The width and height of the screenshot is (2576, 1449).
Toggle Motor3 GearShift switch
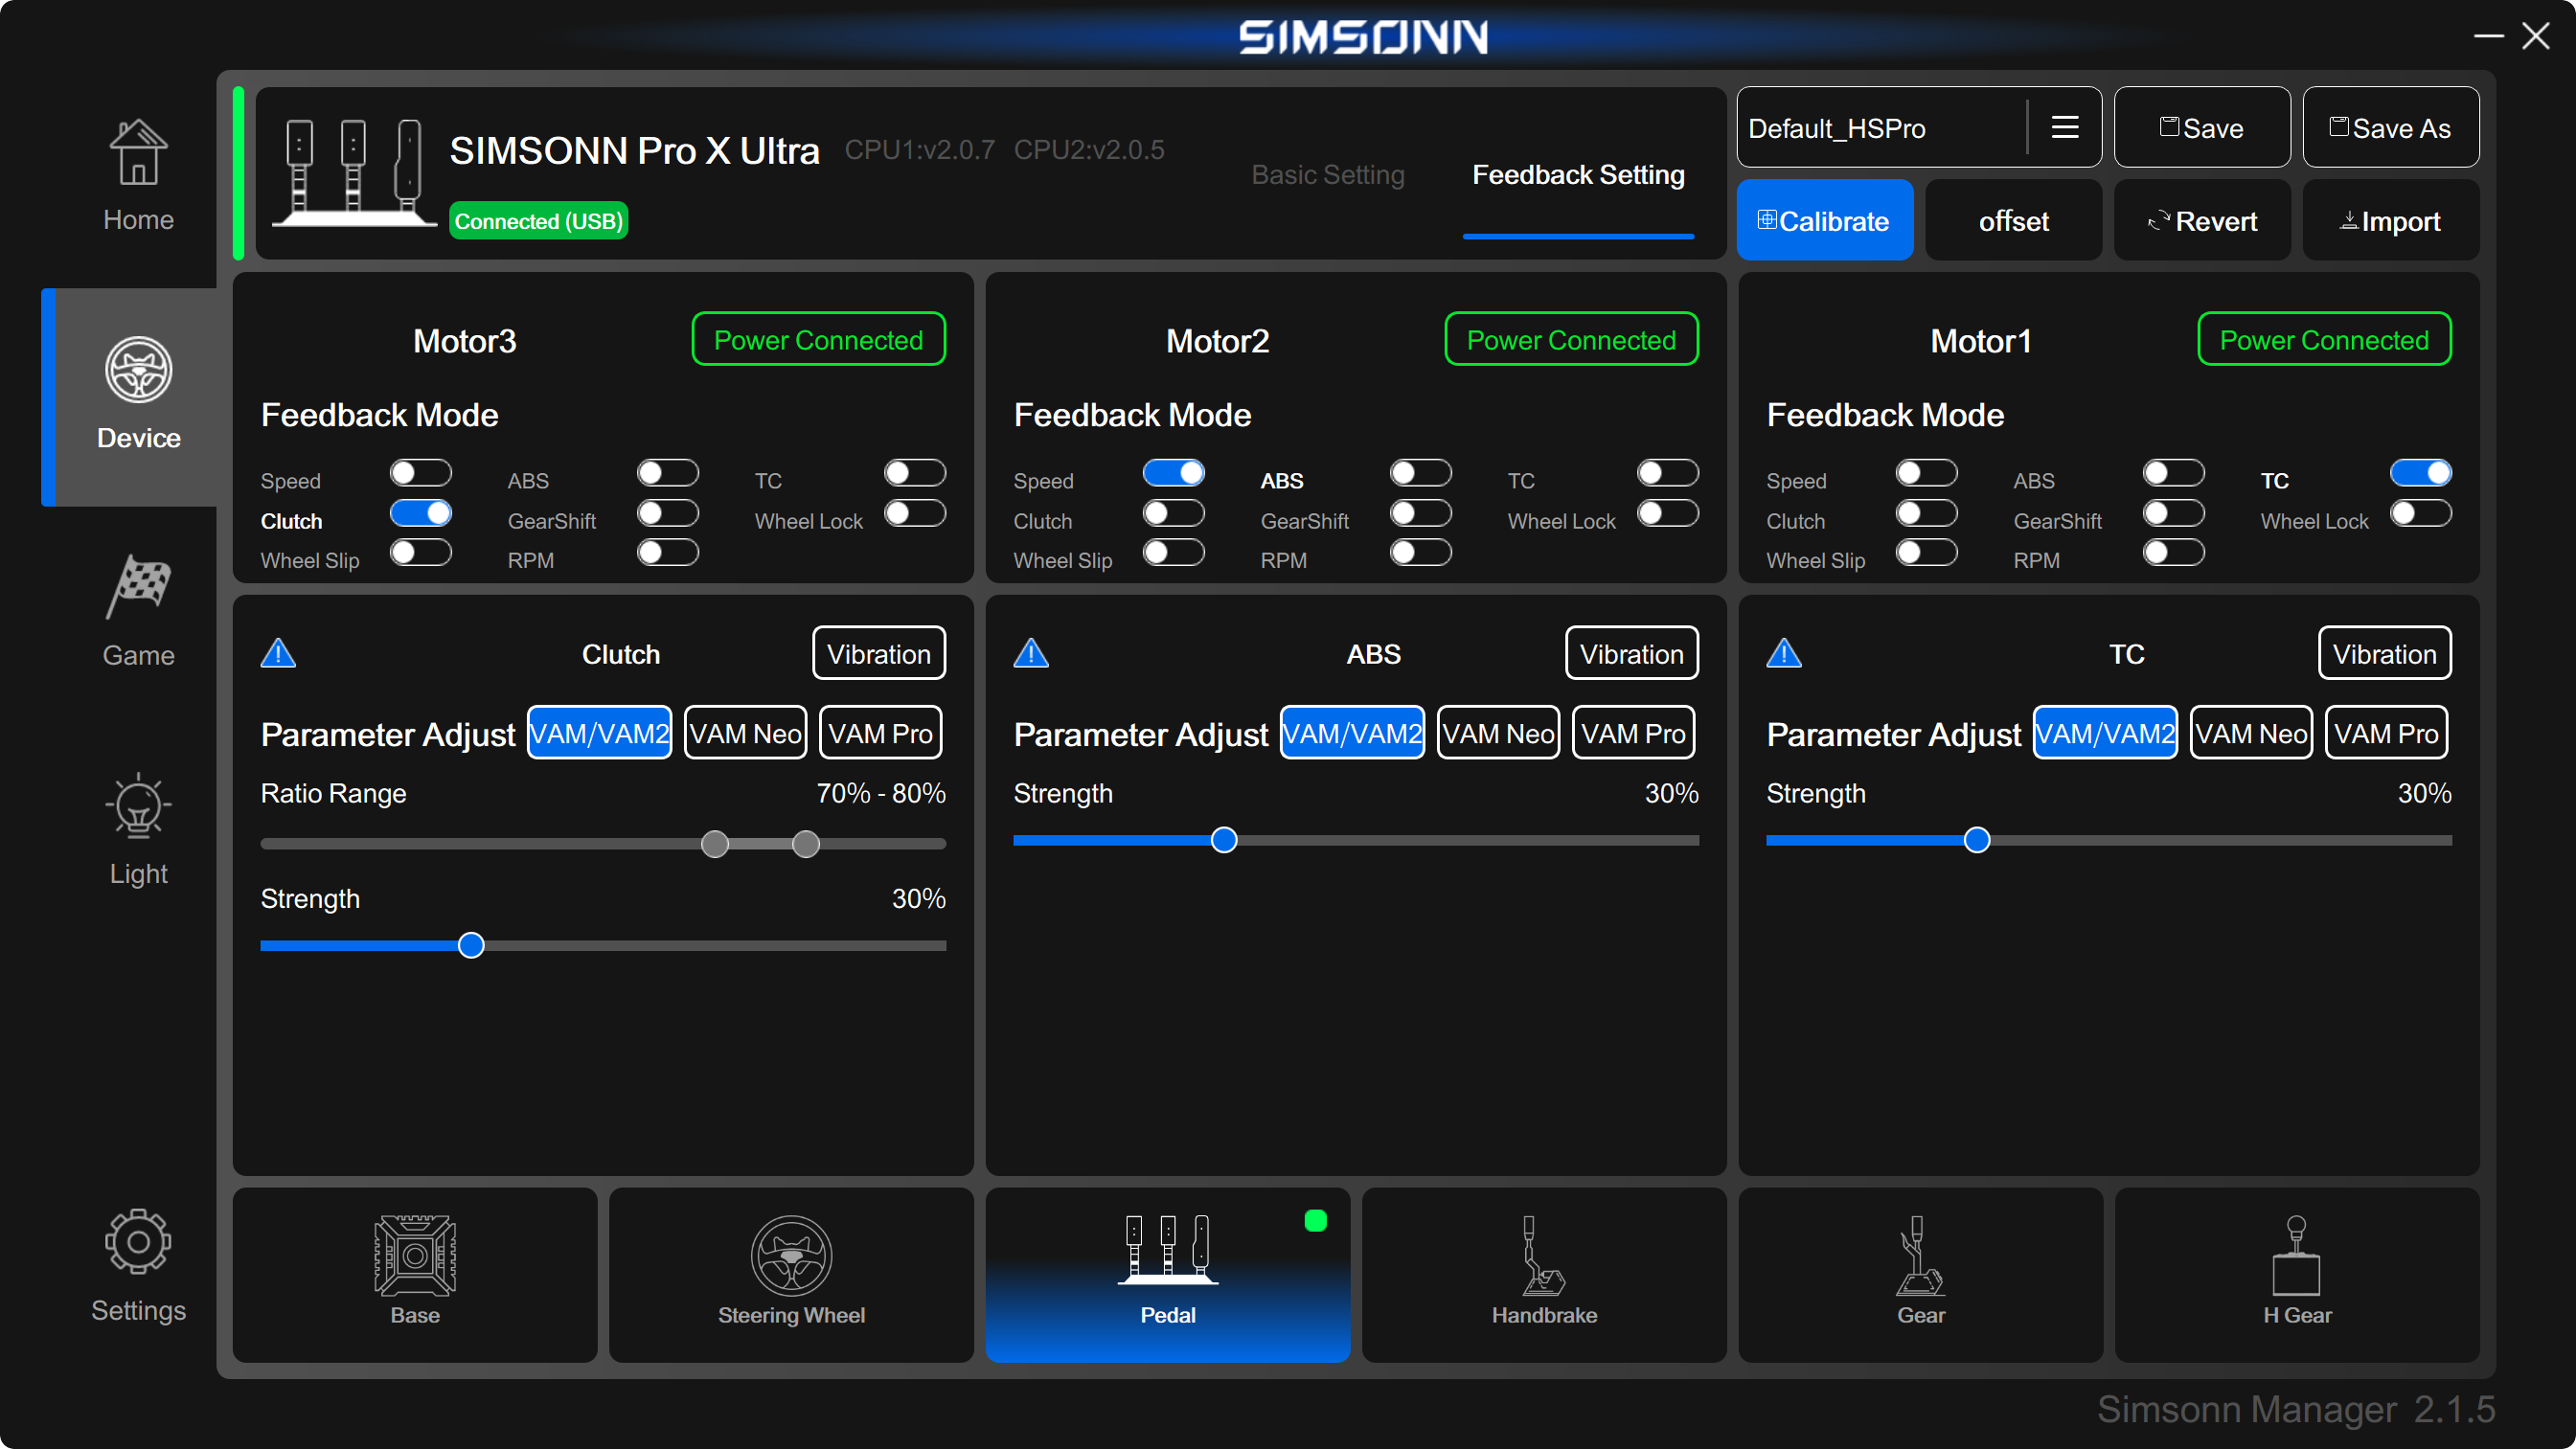pos(668,513)
